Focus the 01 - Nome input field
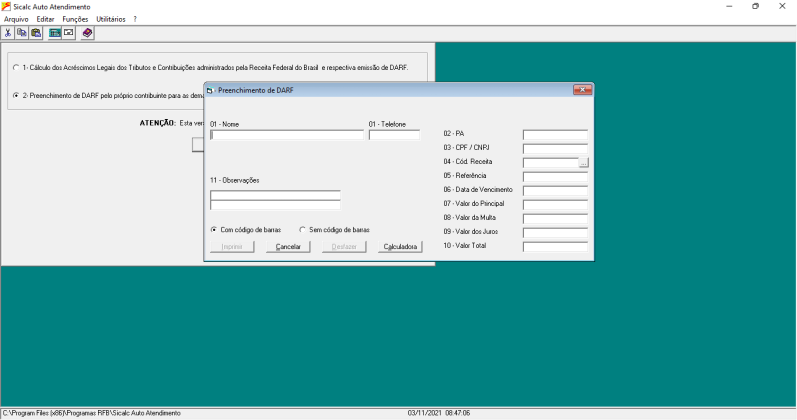 tap(287, 135)
